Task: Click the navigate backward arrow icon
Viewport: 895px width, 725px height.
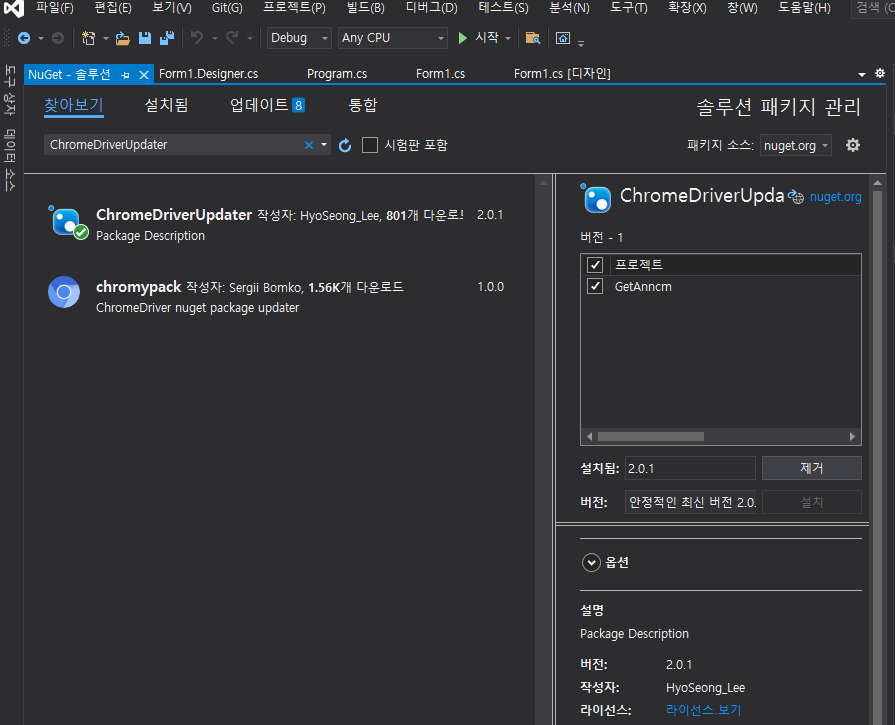Action: click(24, 38)
